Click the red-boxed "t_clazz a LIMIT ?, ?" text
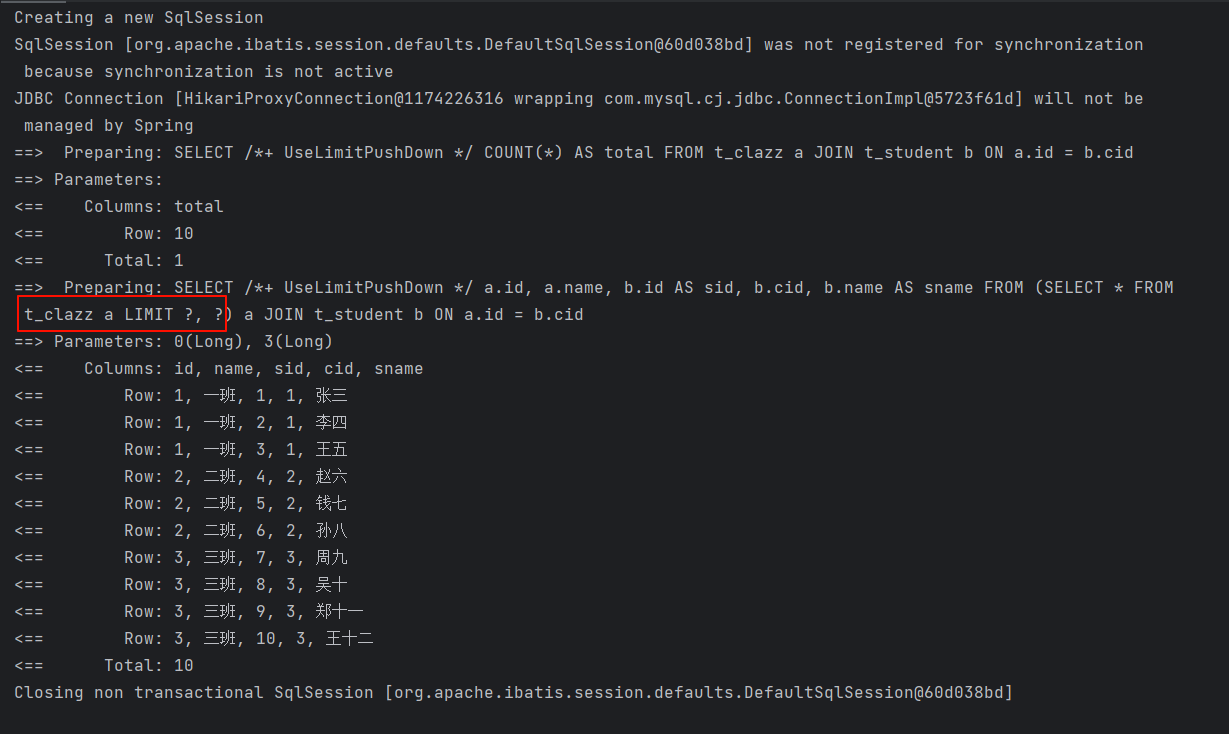Screen dimensions: 1229x734 [x=123, y=315]
